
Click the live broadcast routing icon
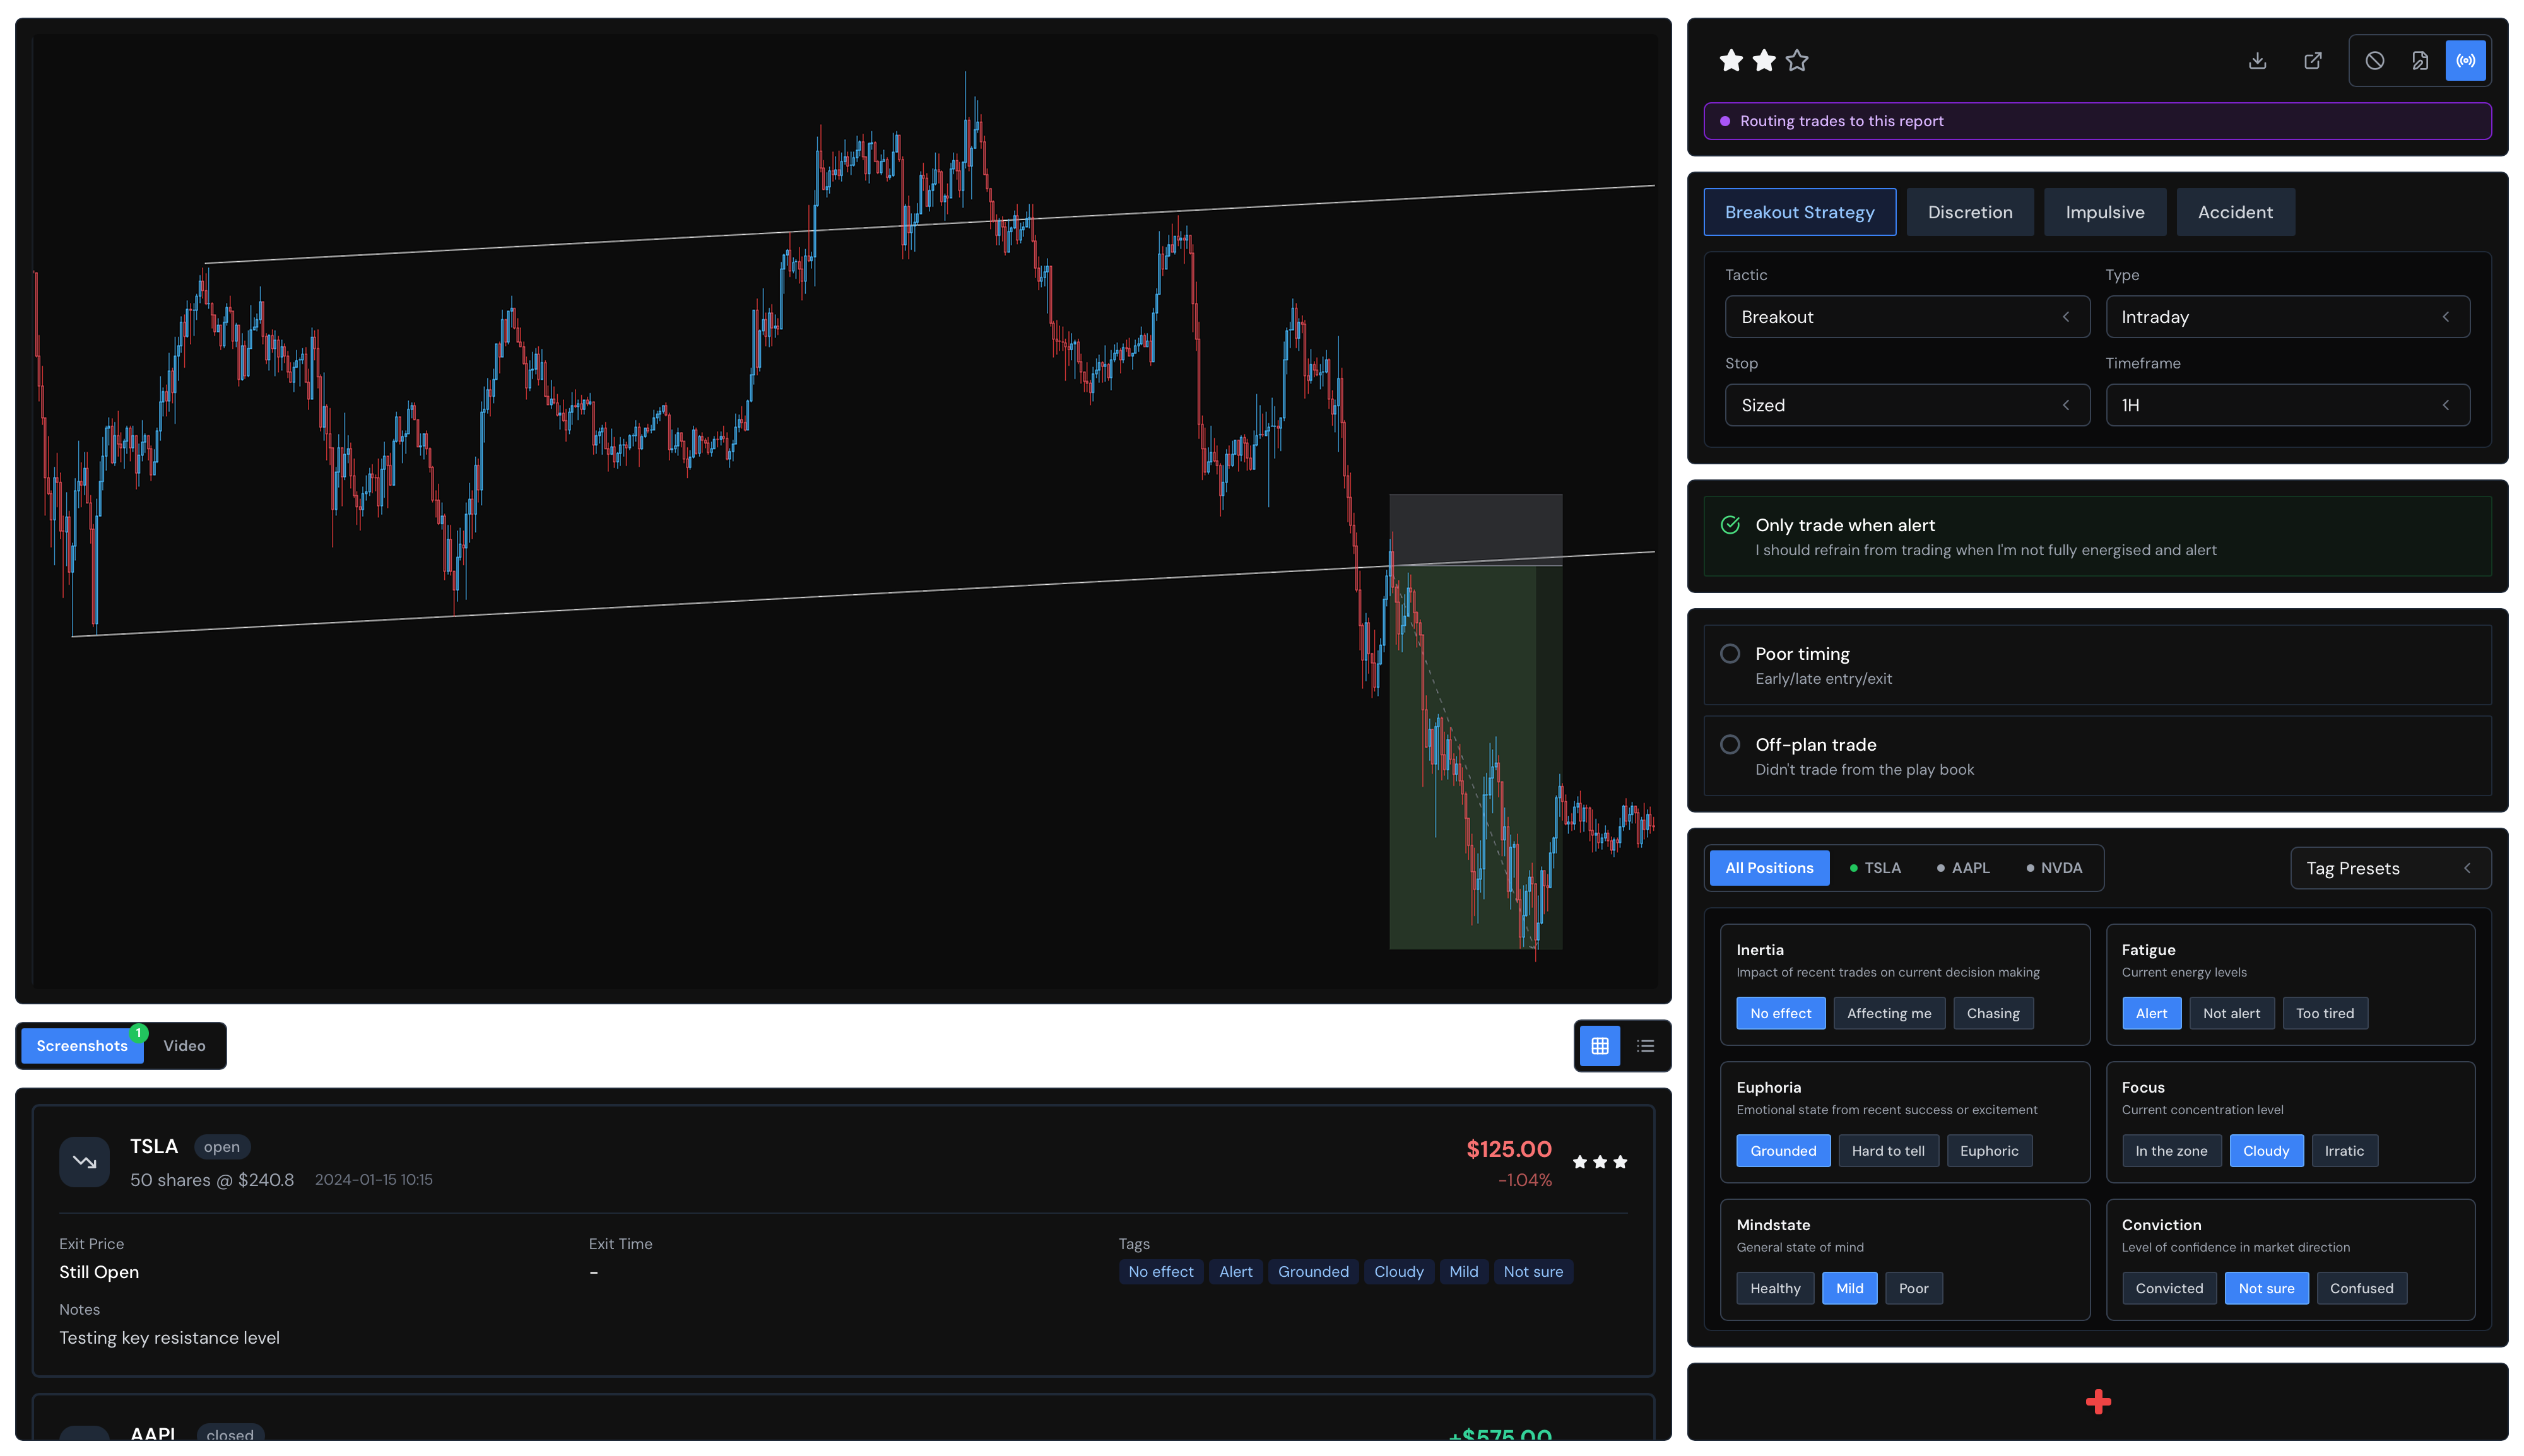pyautogui.click(x=2466, y=61)
